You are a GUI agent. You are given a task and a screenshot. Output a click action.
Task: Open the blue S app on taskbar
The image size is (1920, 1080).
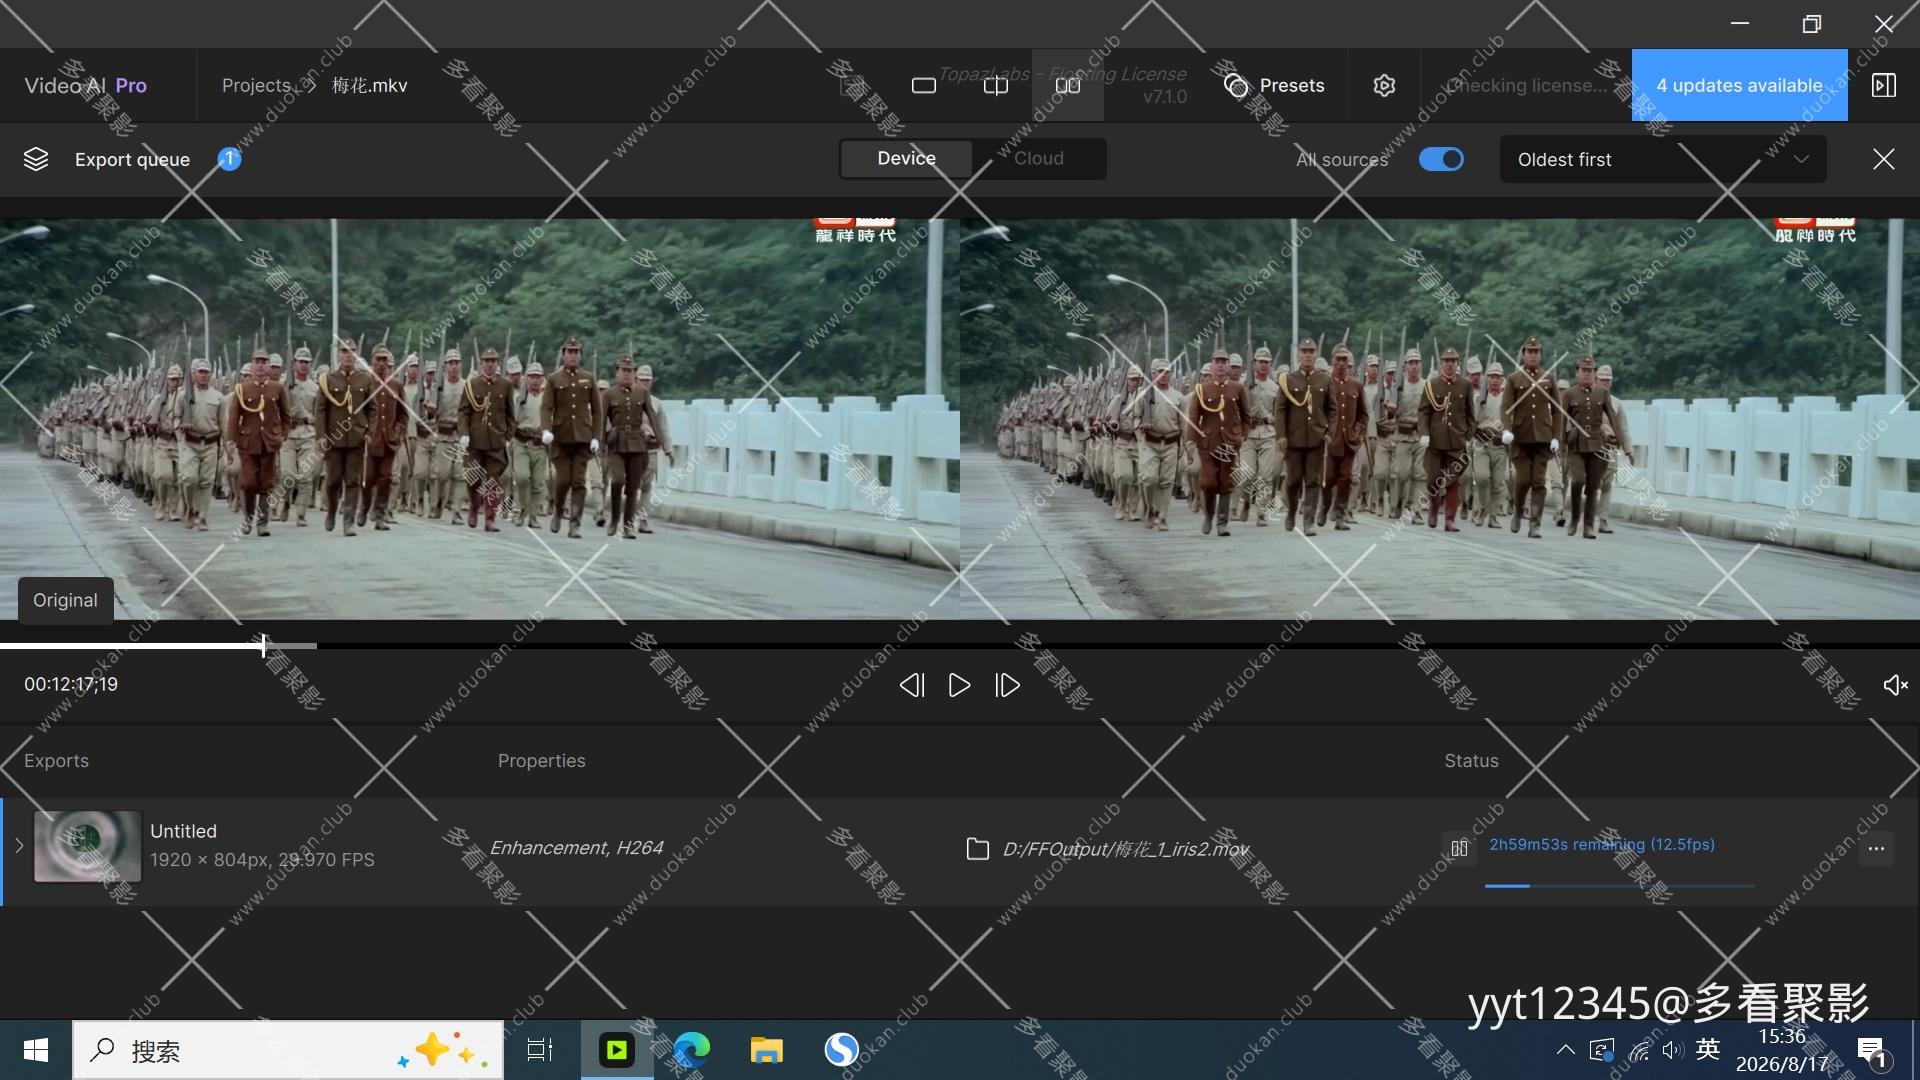click(842, 1050)
